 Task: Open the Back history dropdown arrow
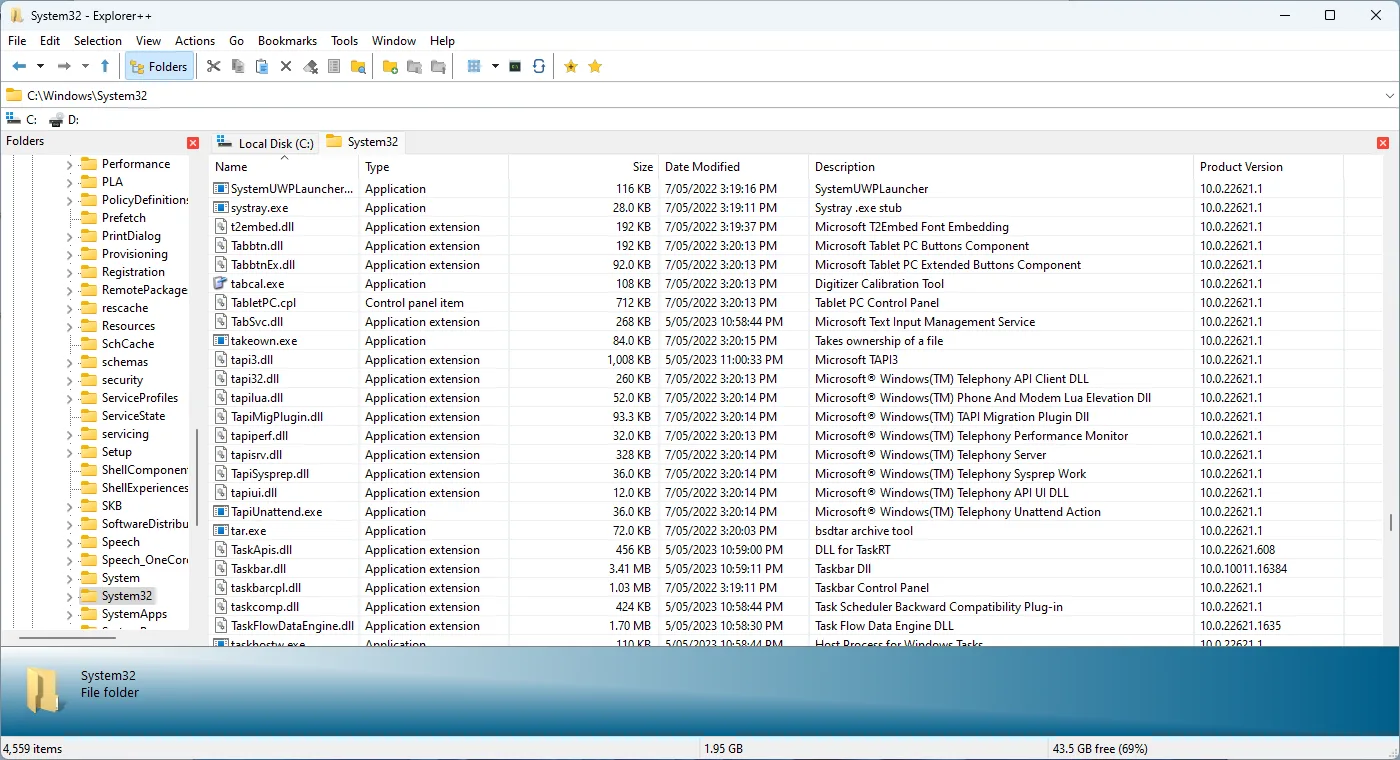point(40,66)
